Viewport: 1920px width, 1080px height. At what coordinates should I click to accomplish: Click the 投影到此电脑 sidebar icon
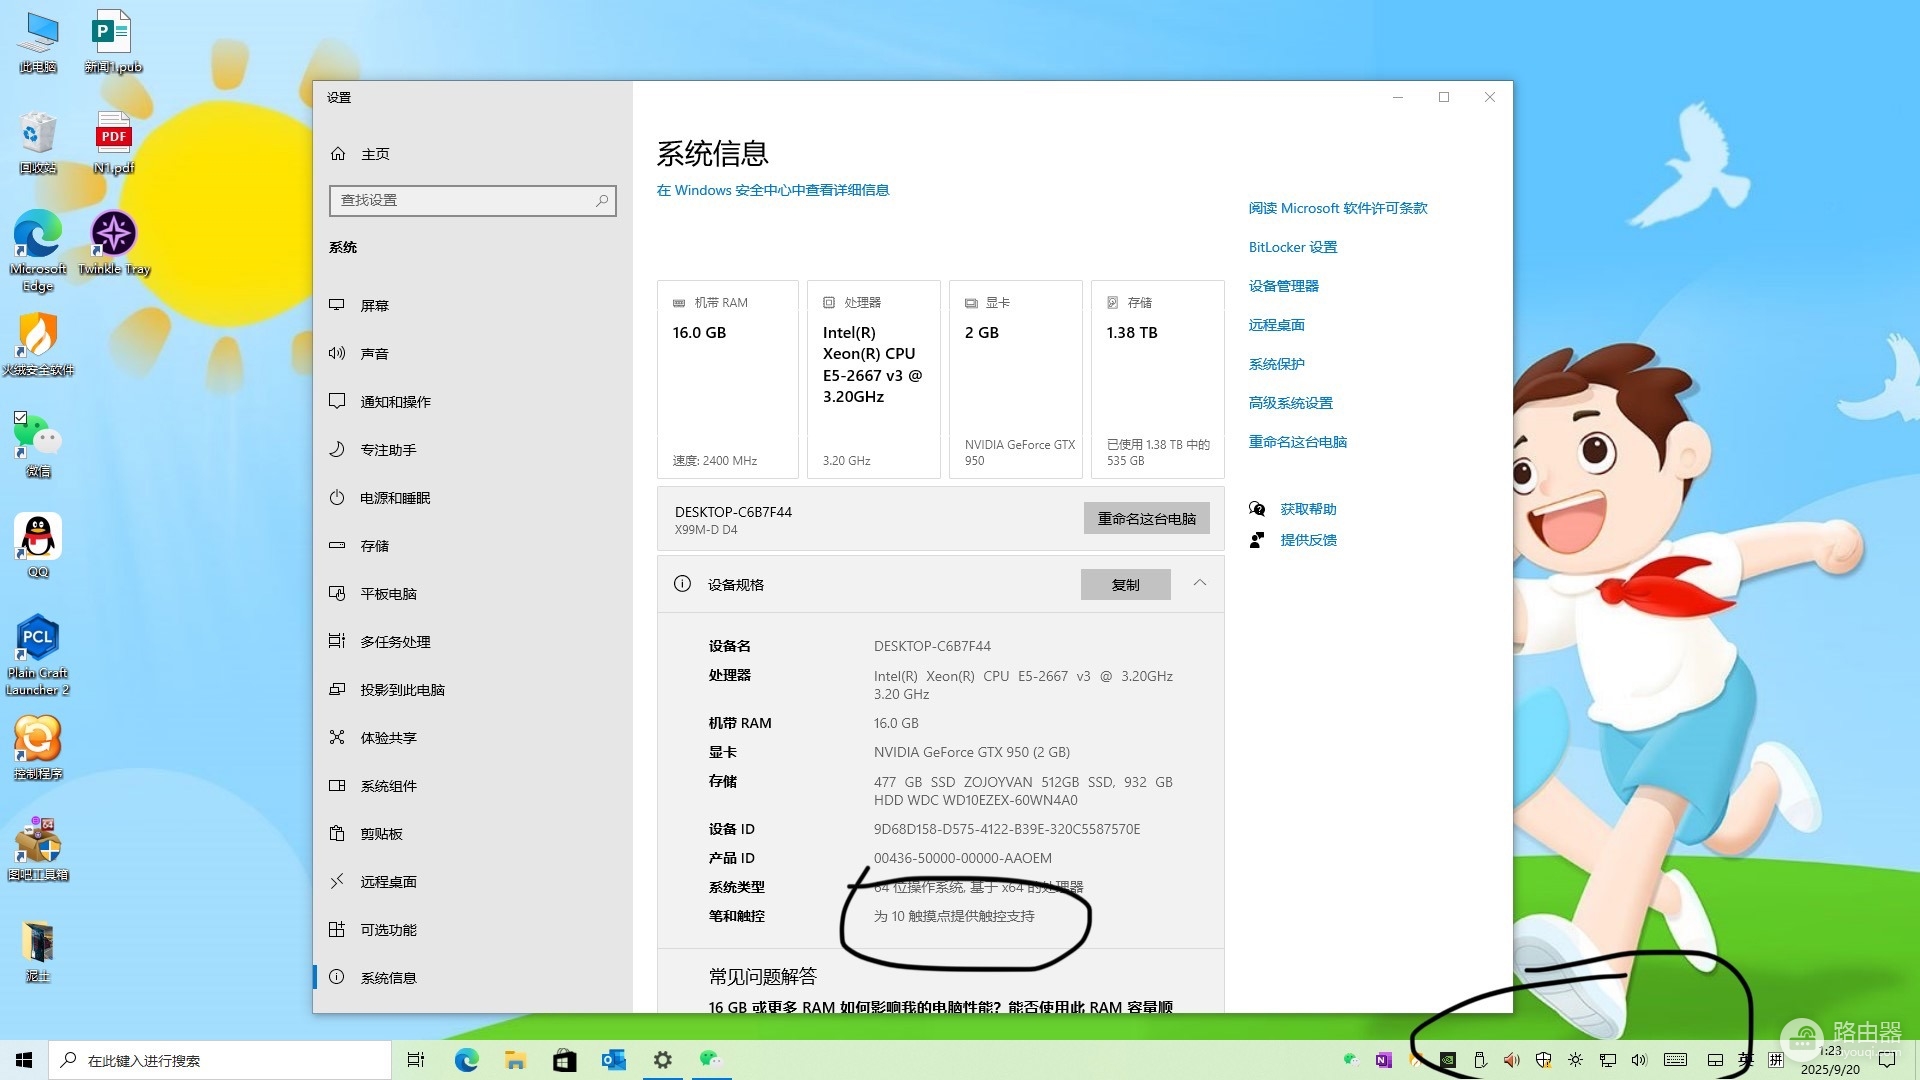pos(337,689)
